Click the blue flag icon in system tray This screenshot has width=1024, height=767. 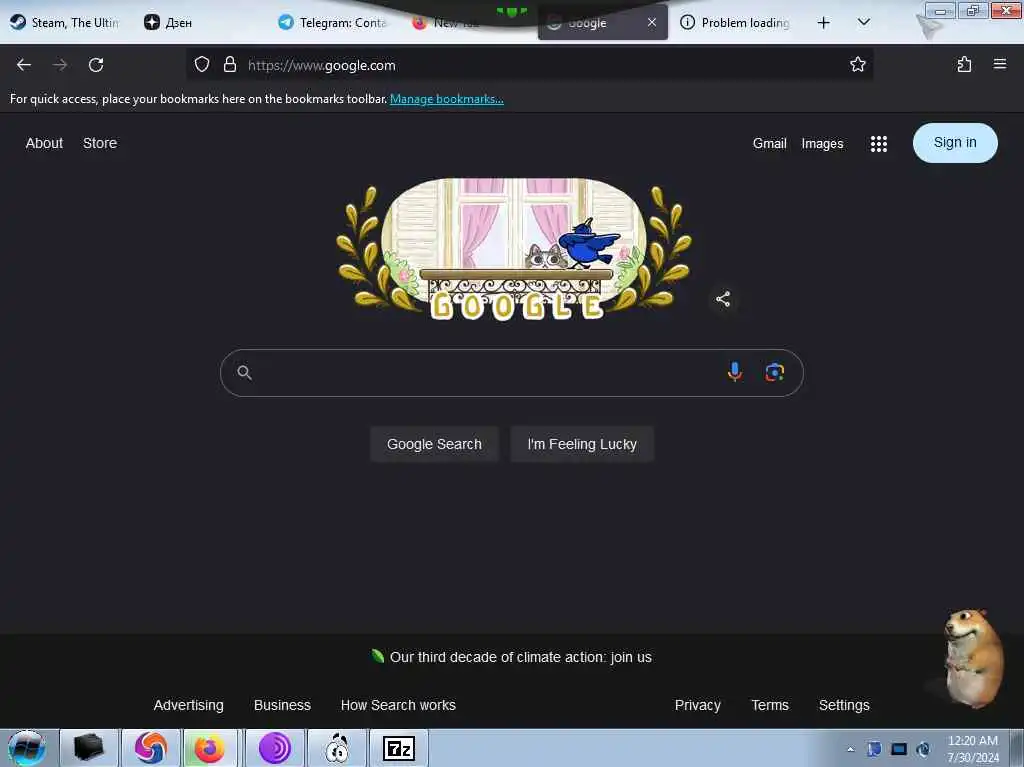pyautogui.click(x=874, y=749)
